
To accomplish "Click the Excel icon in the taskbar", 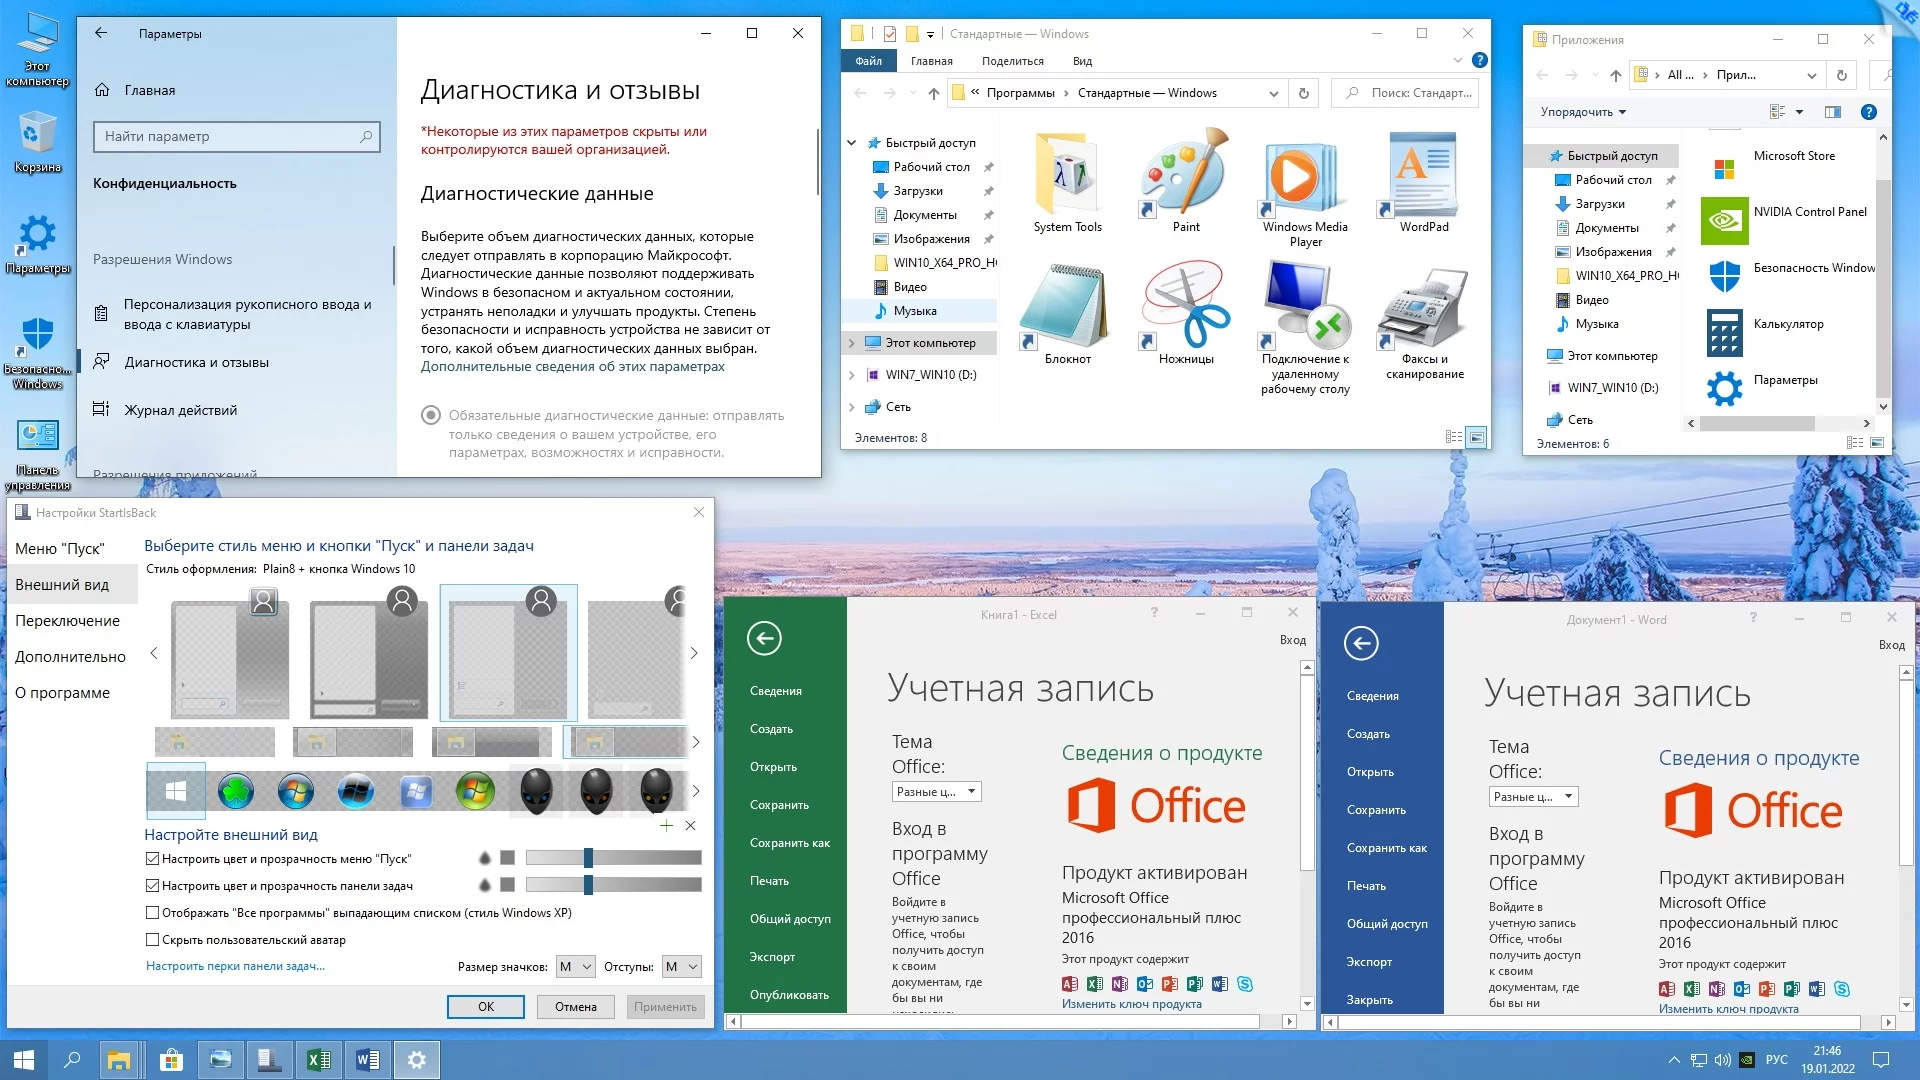I will 318,1060.
